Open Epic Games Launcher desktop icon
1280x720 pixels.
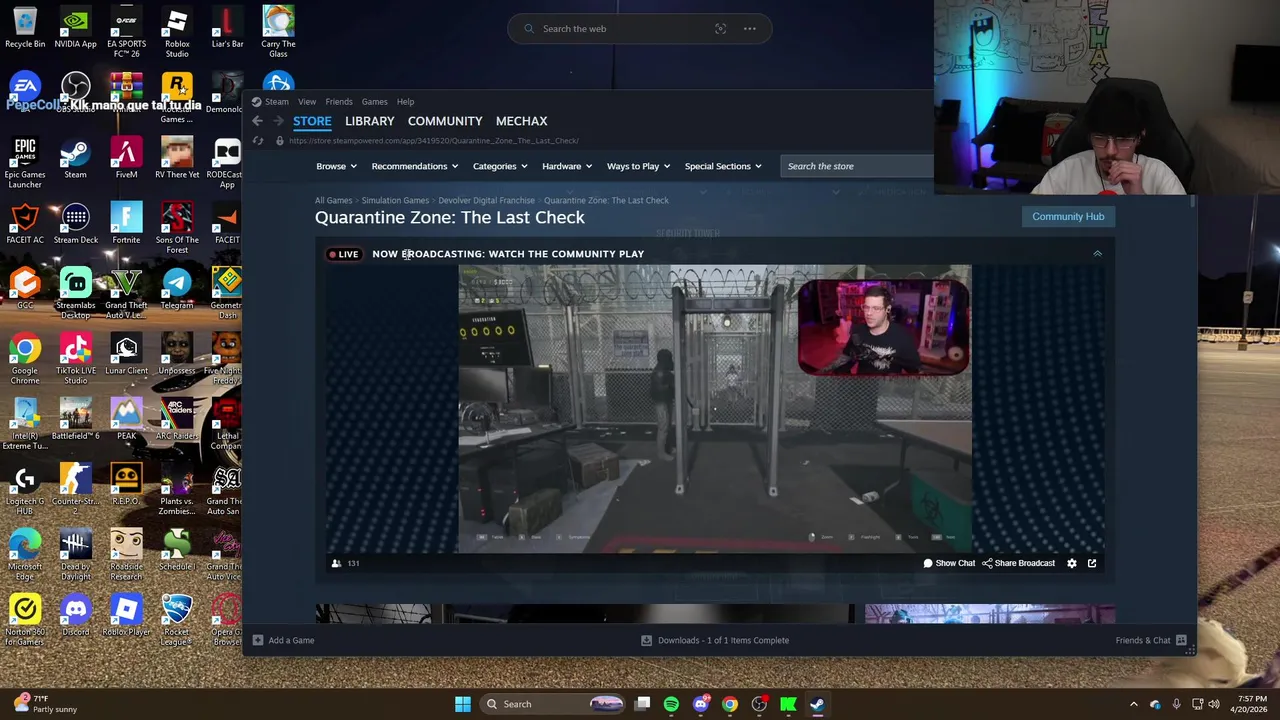click(25, 164)
